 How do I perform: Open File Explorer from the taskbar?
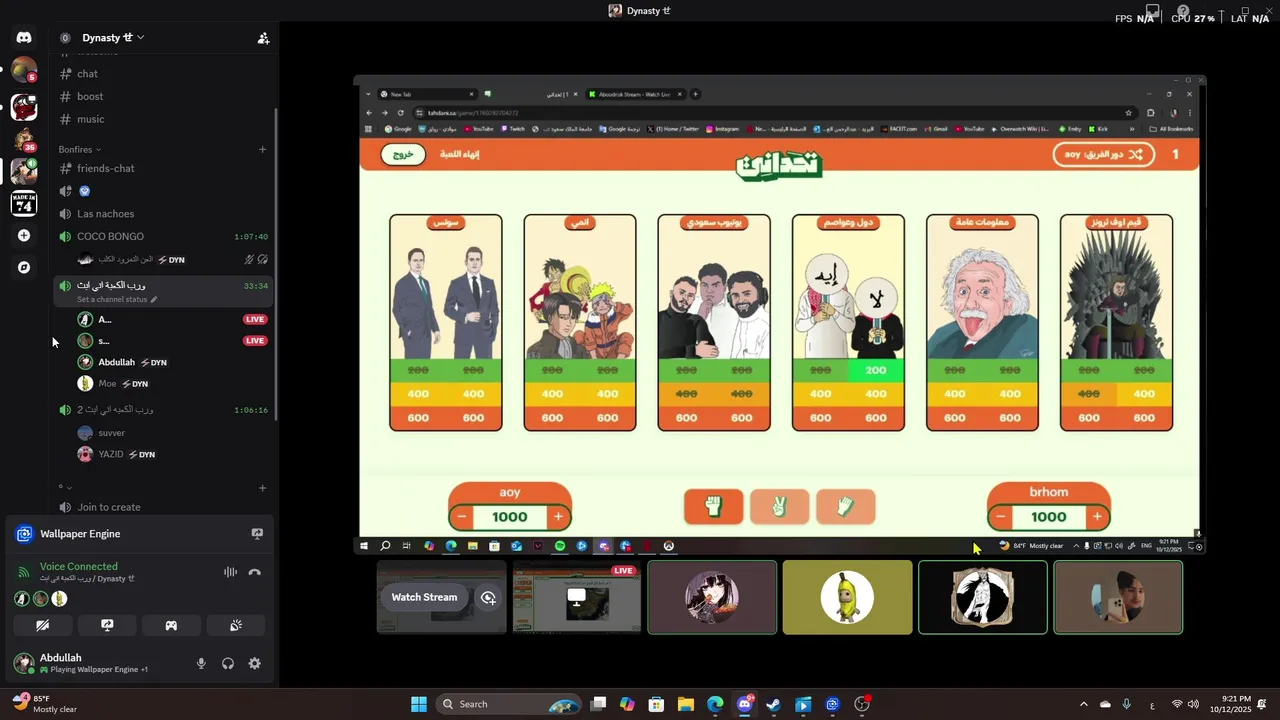click(686, 704)
